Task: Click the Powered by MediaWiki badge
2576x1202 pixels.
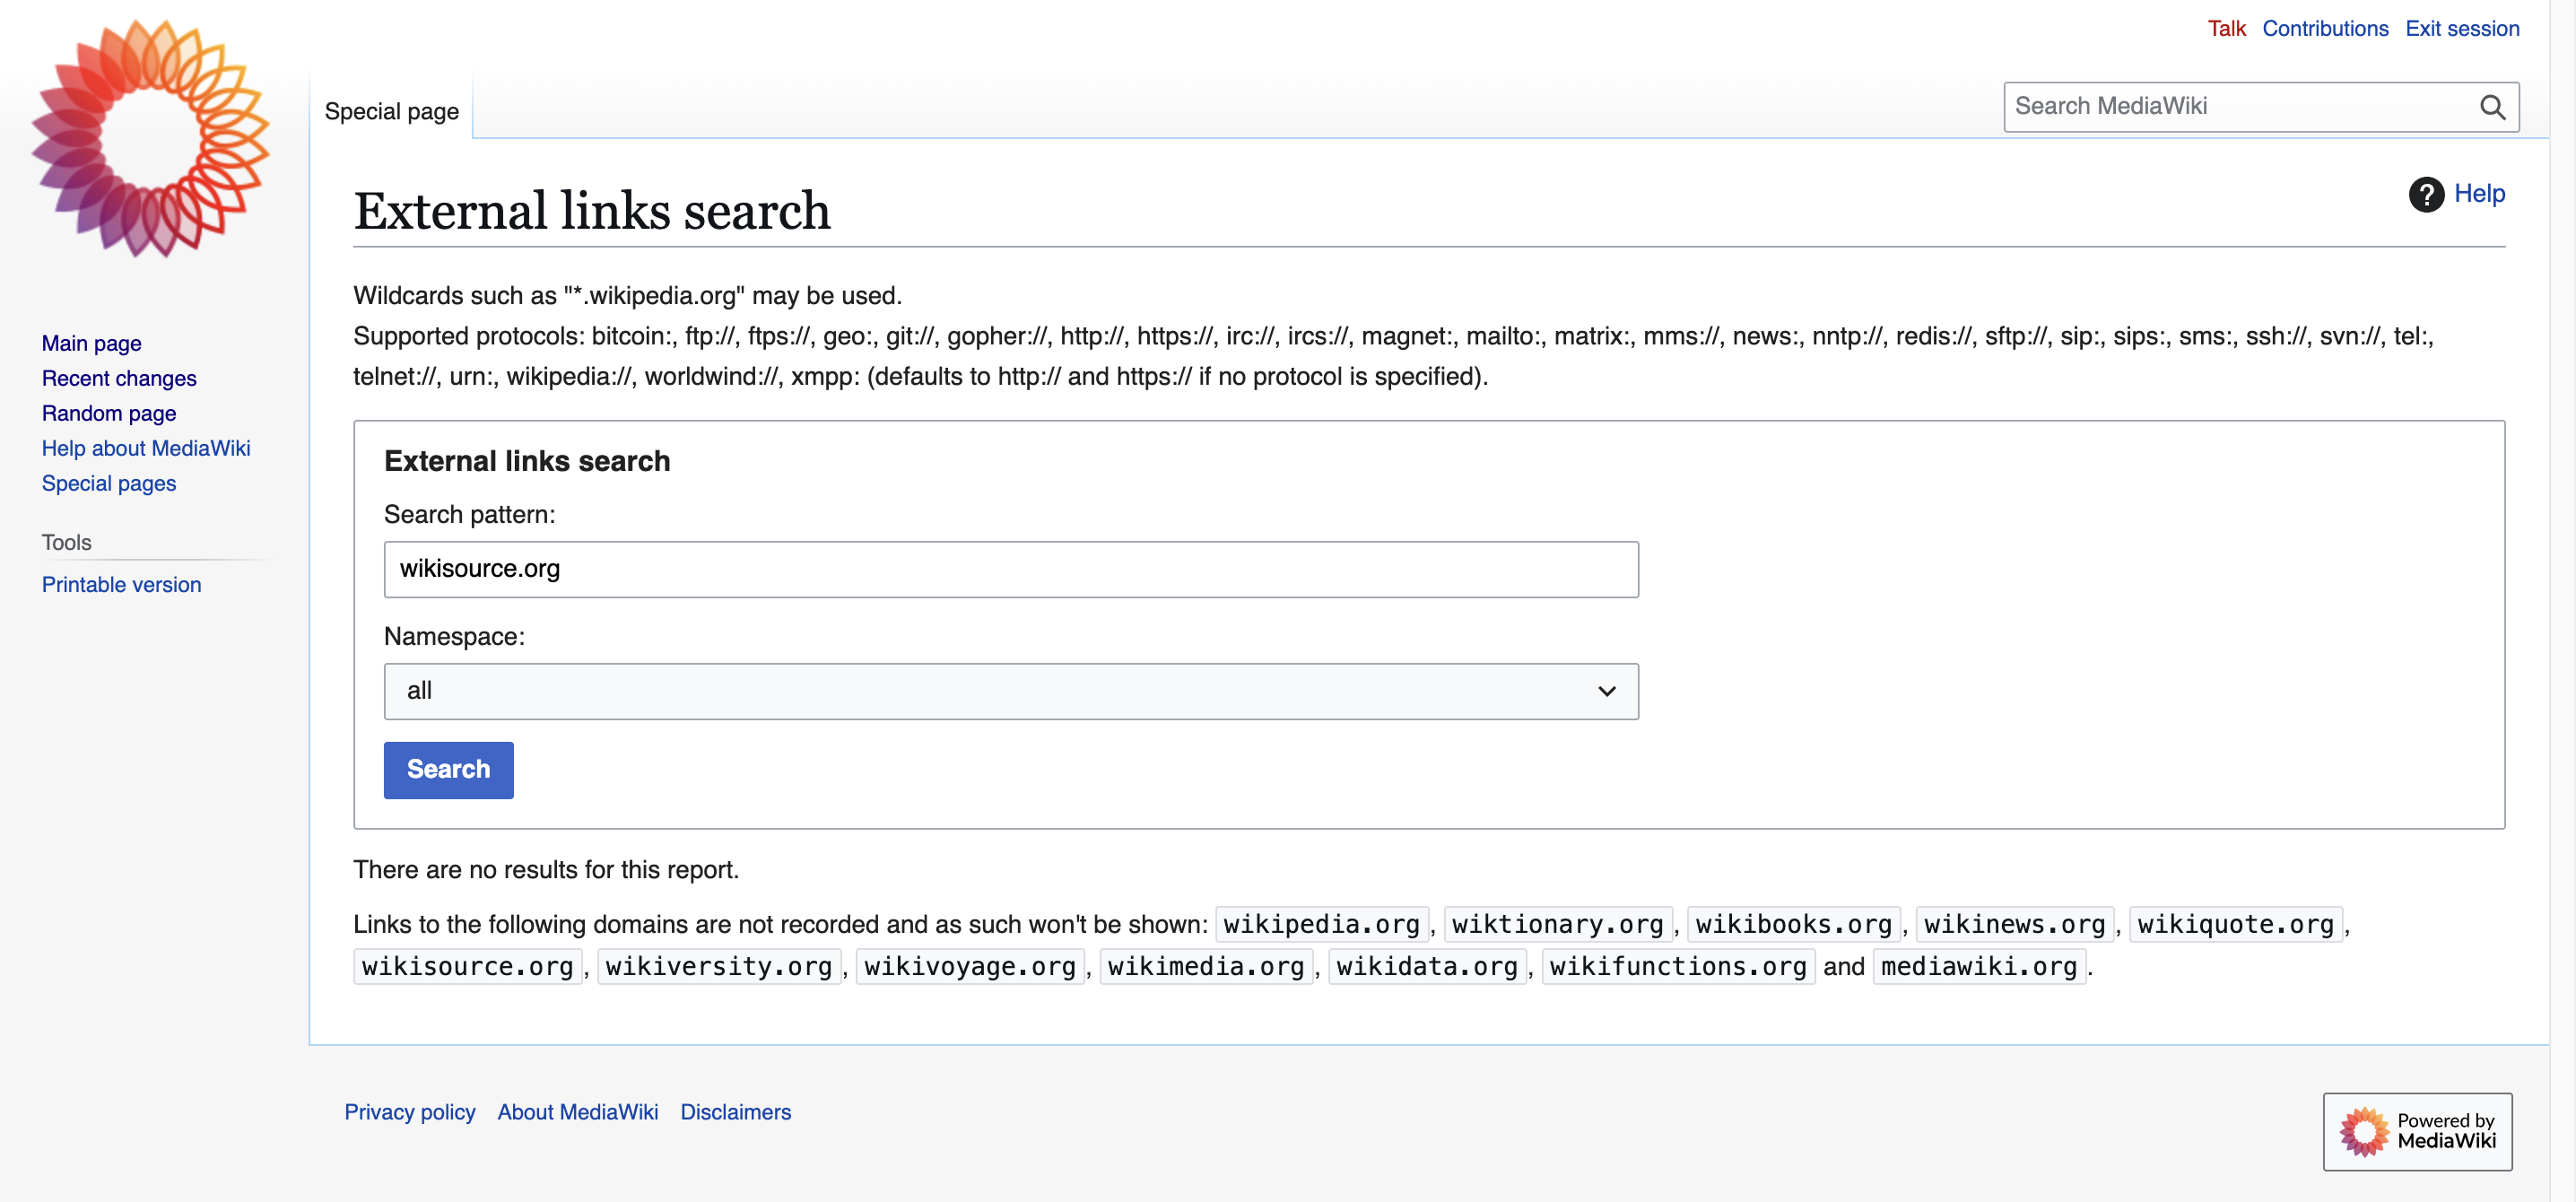Action: click(x=2417, y=1131)
